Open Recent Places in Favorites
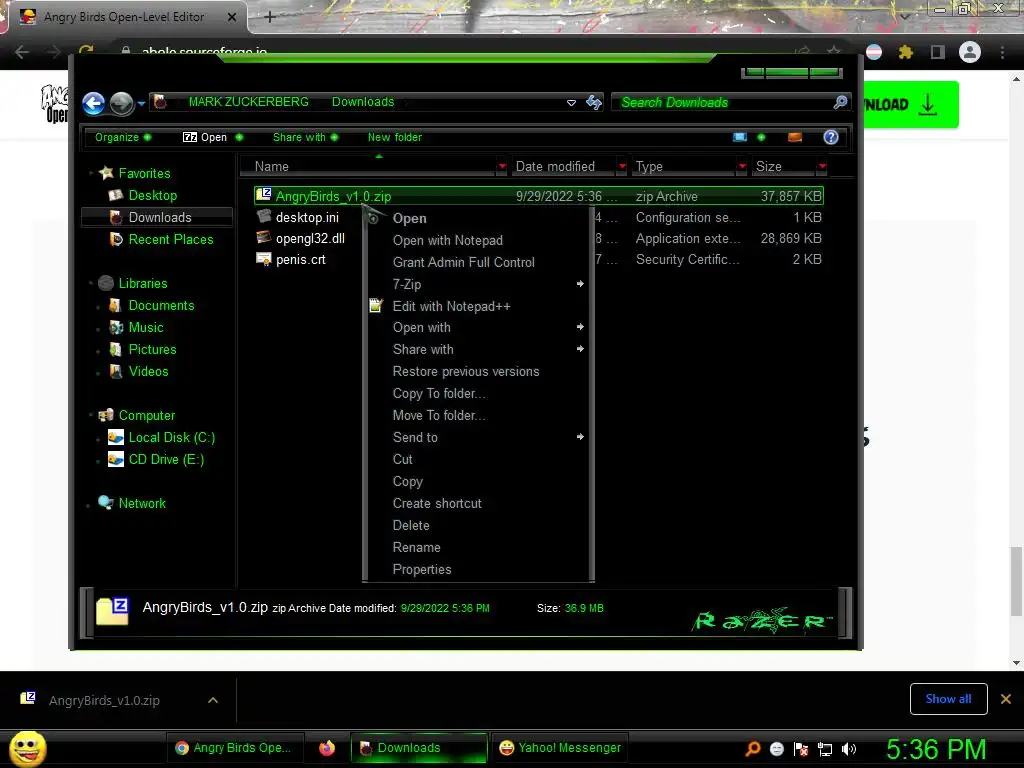This screenshot has width=1024, height=768. point(170,239)
